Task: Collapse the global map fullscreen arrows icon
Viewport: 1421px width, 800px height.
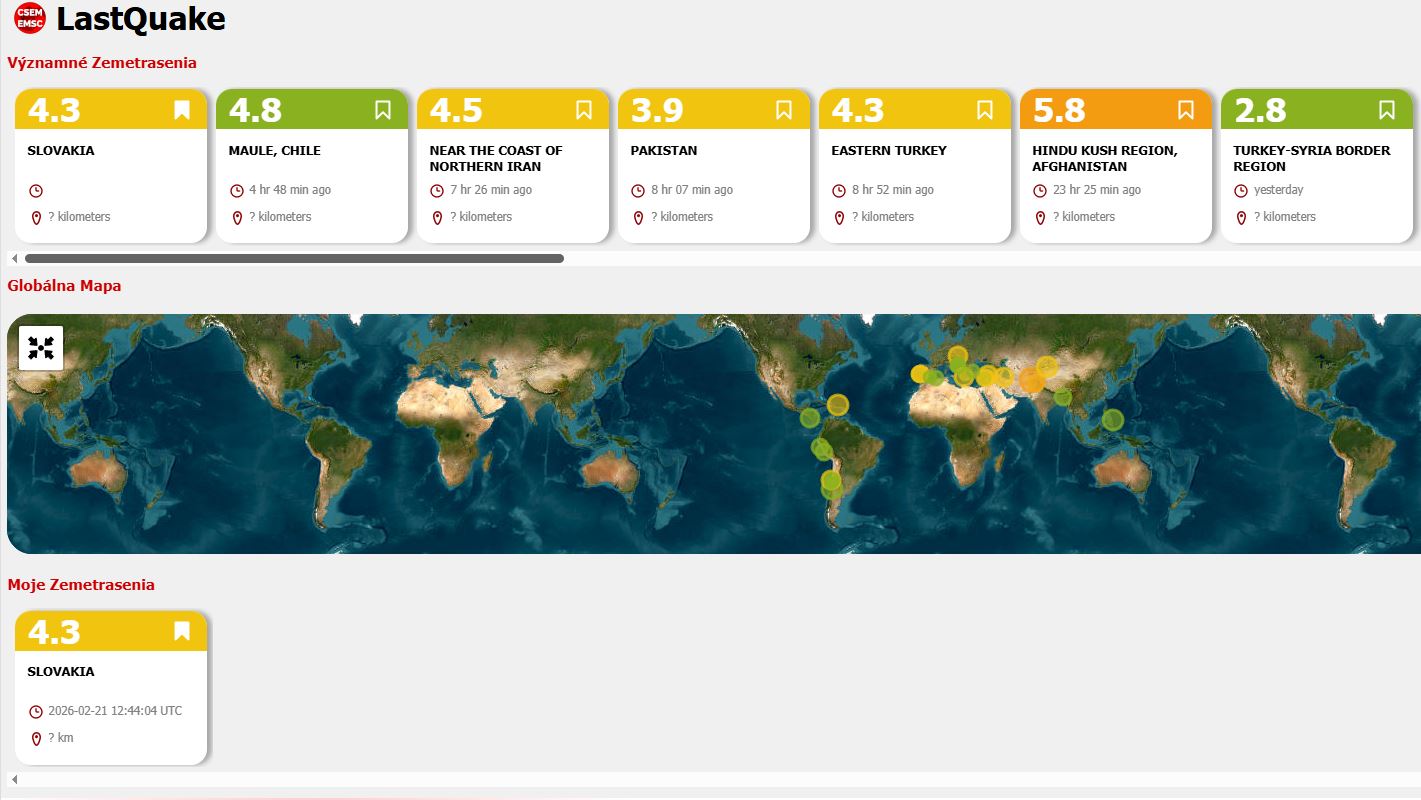Action: (41, 348)
